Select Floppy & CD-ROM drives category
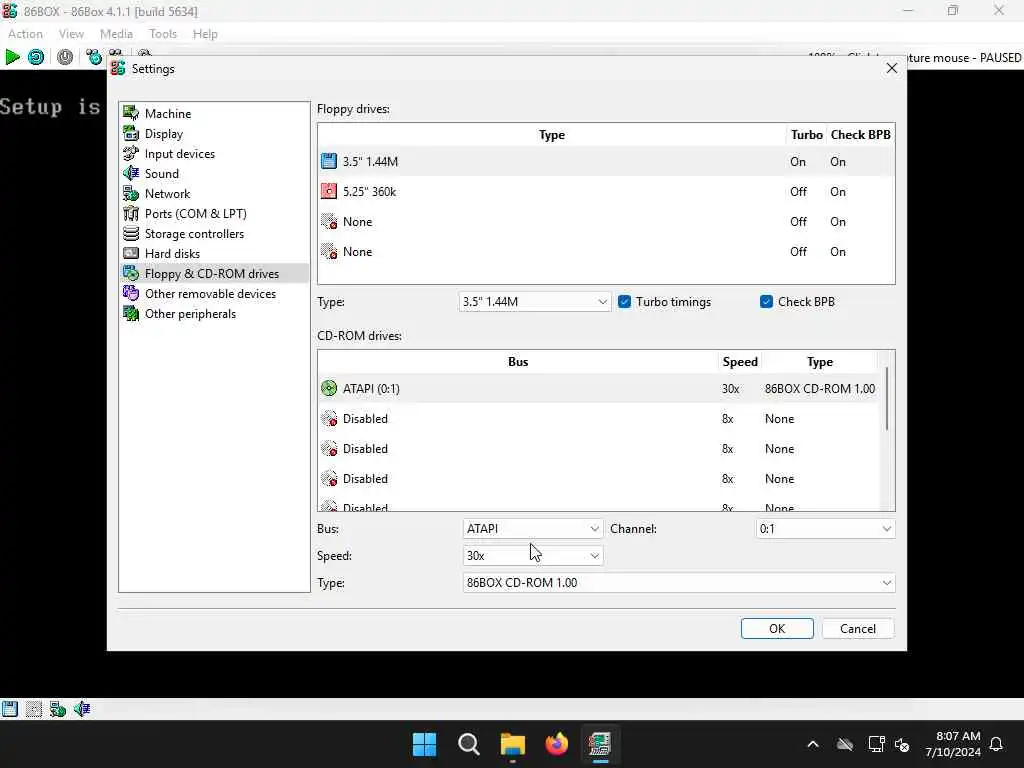Viewport: 1024px width, 768px height. click(214, 274)
